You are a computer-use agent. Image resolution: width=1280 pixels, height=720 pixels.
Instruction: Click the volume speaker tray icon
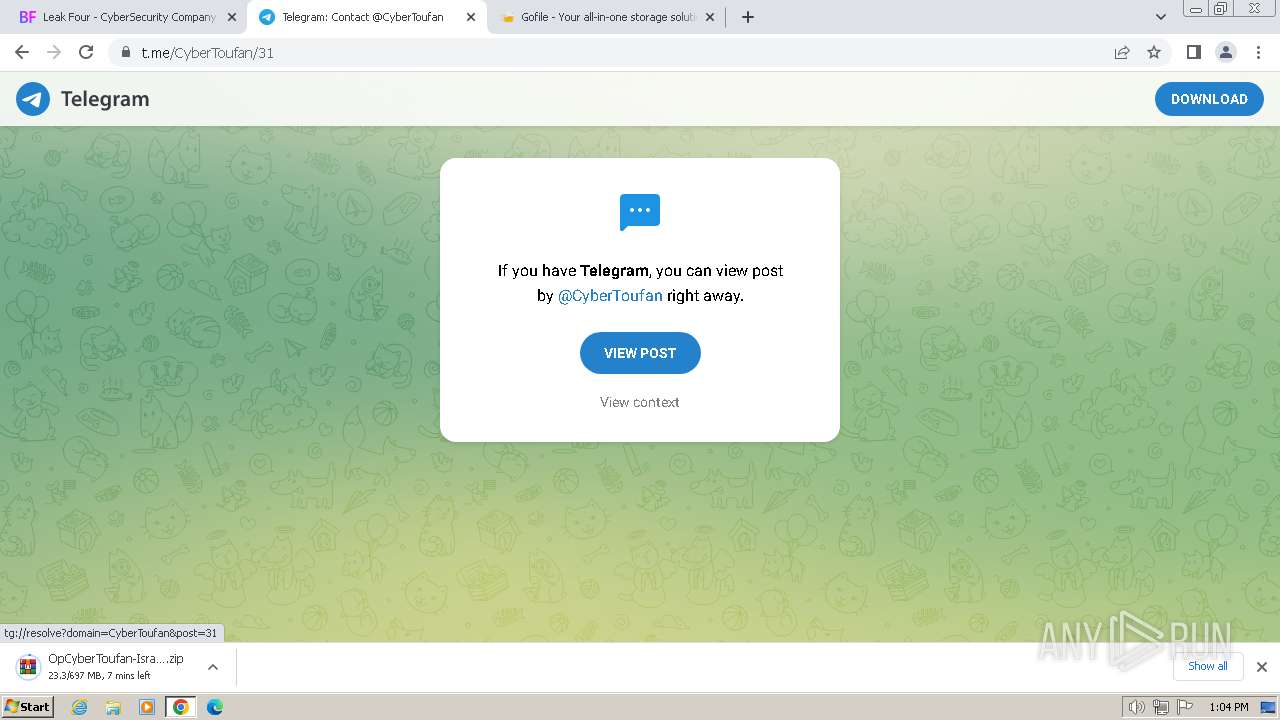[1136, 707]
